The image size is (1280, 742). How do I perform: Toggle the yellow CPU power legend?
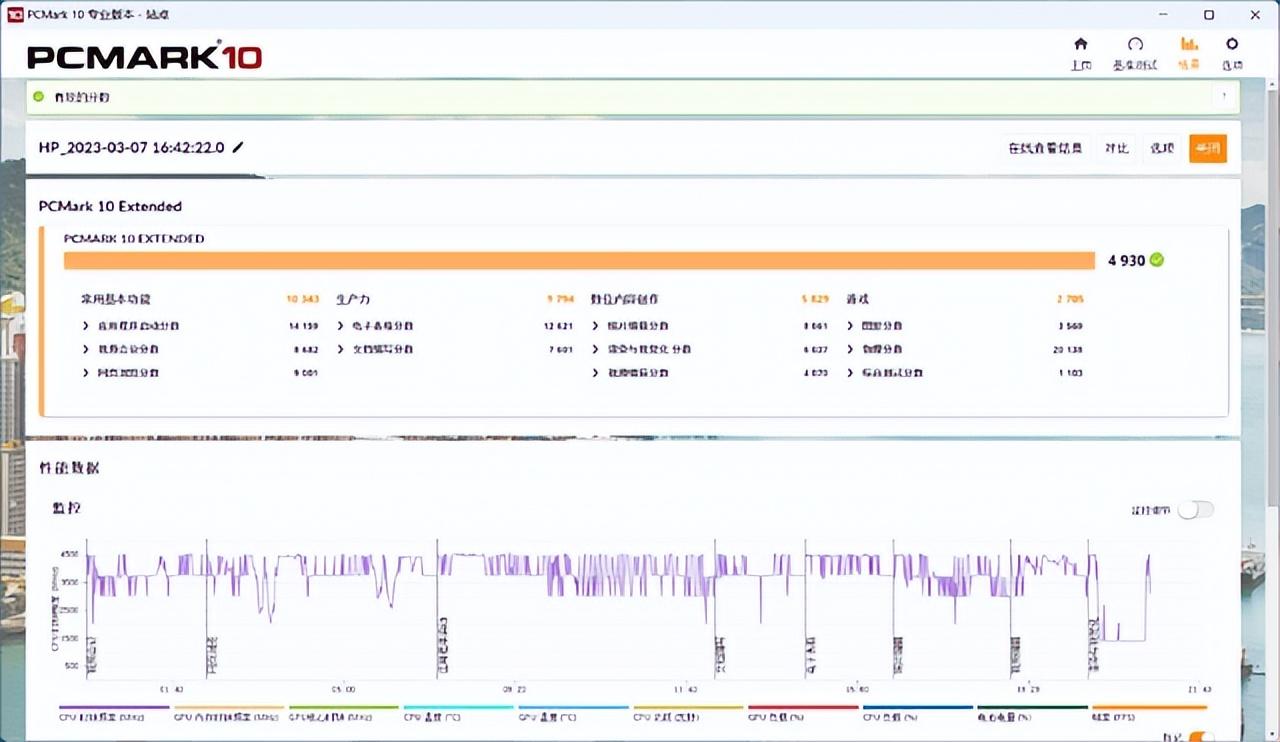(688, 713)
